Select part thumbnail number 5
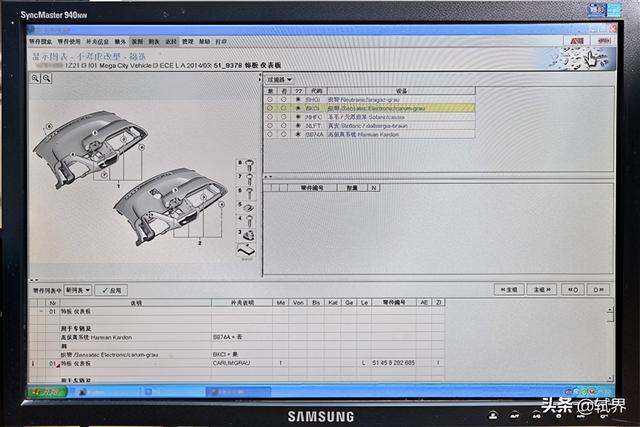 tap(247, 207)
